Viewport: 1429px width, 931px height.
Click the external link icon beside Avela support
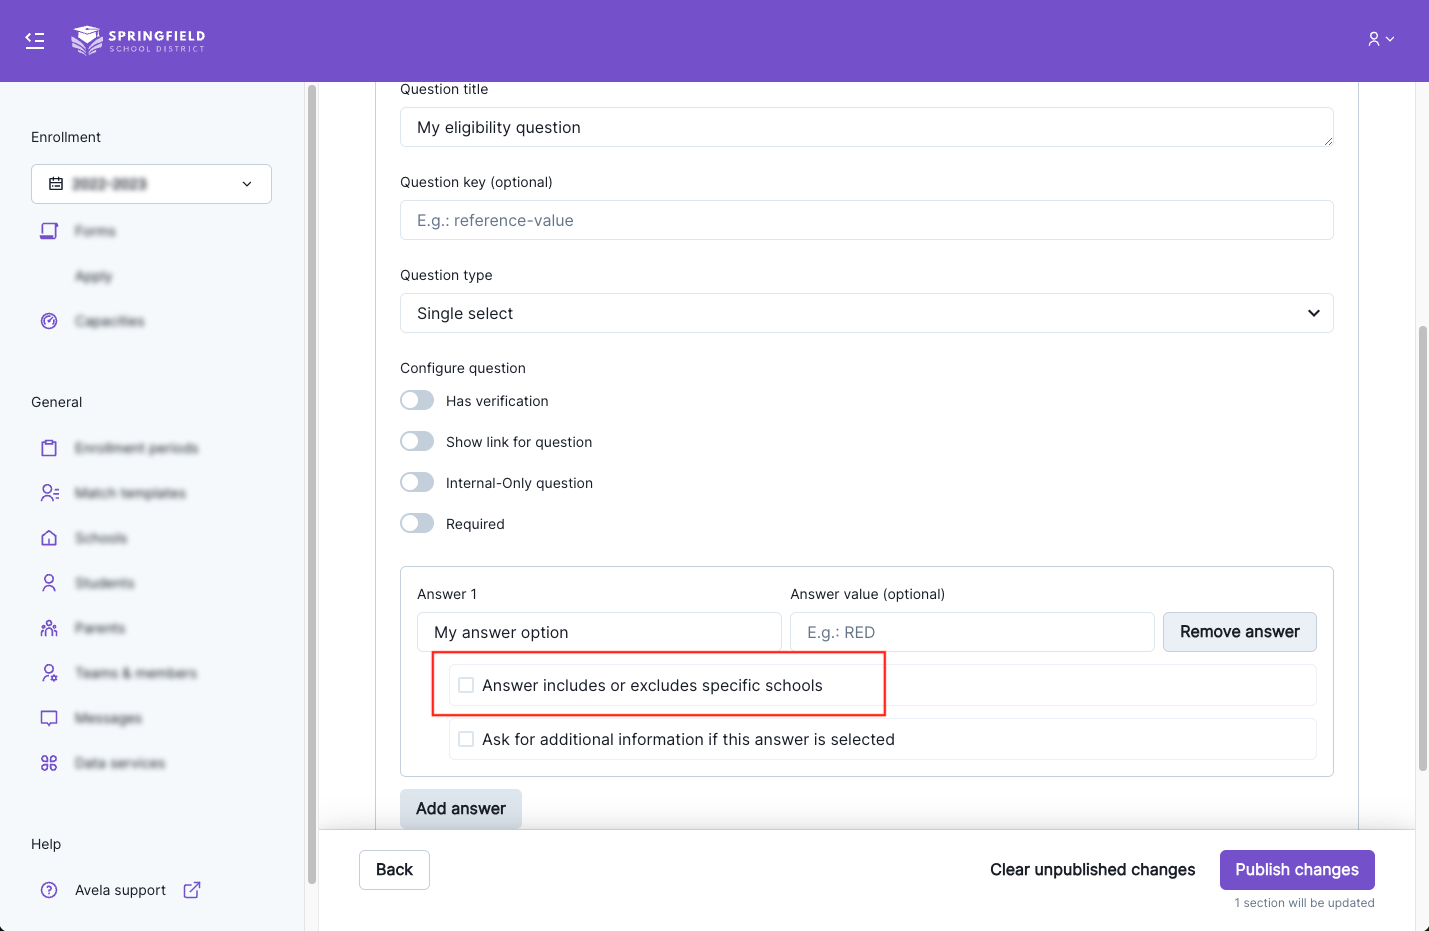pos(192,890)
